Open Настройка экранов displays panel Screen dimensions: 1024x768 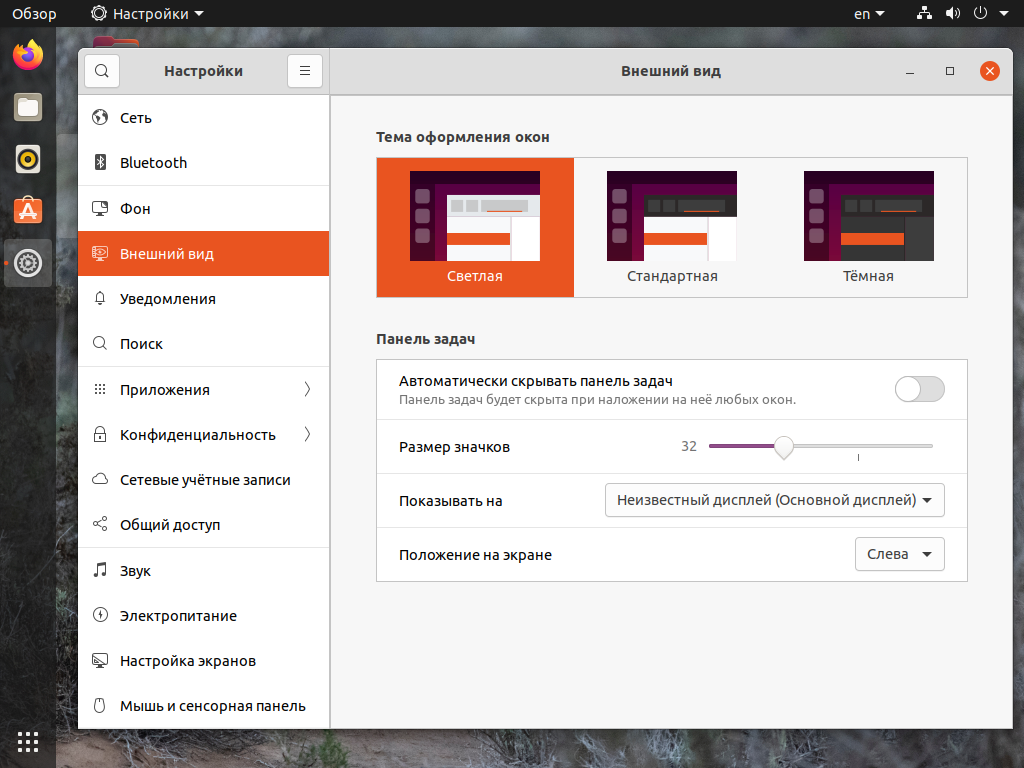pyautogui.click(x=203, y=660)
